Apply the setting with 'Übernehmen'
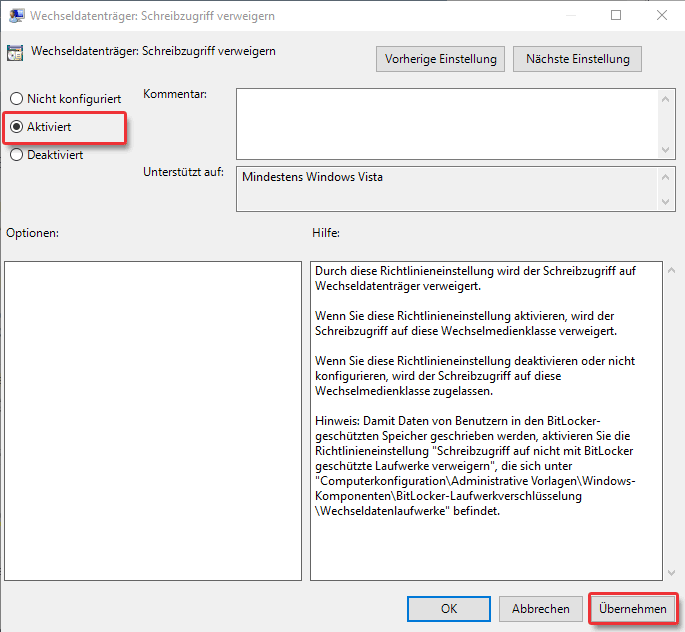The image size is (685, 632). [632, 608]
